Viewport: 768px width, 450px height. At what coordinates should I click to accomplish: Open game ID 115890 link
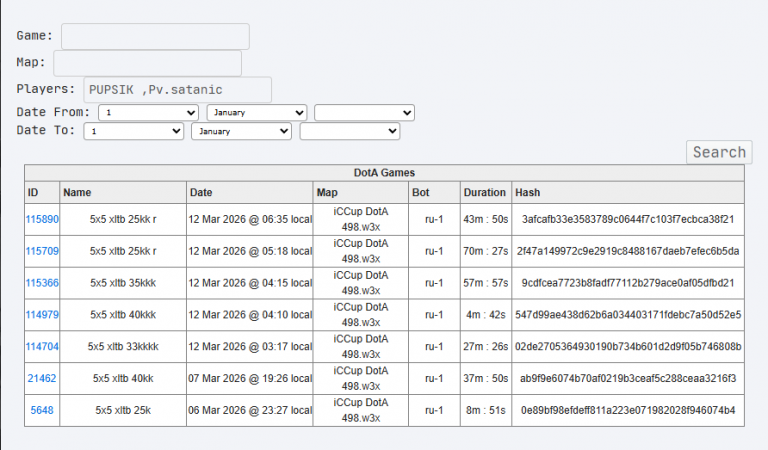coord(42,219)
